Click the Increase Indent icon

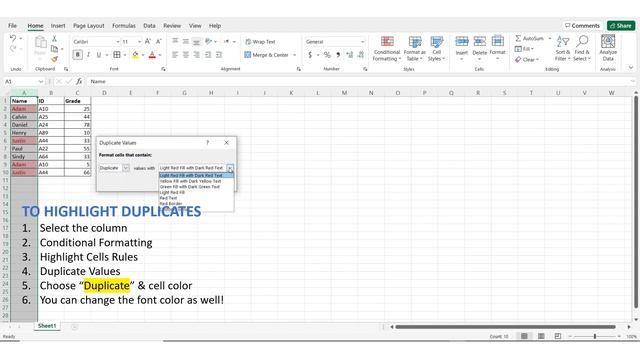point(219,55)
